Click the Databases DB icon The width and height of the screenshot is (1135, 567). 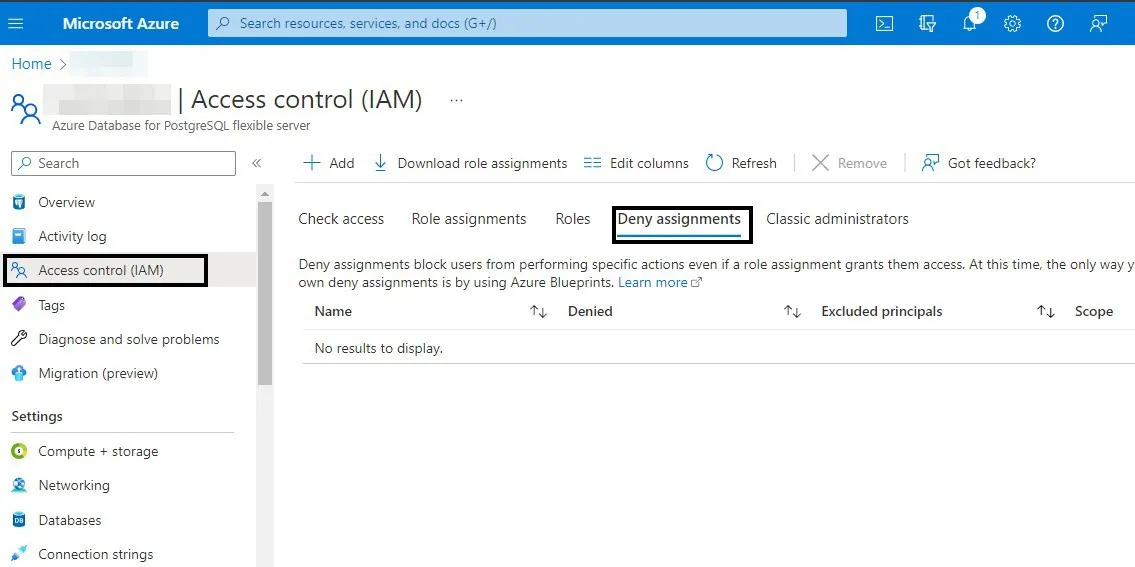pyautogui.click(x=20, y=520)
